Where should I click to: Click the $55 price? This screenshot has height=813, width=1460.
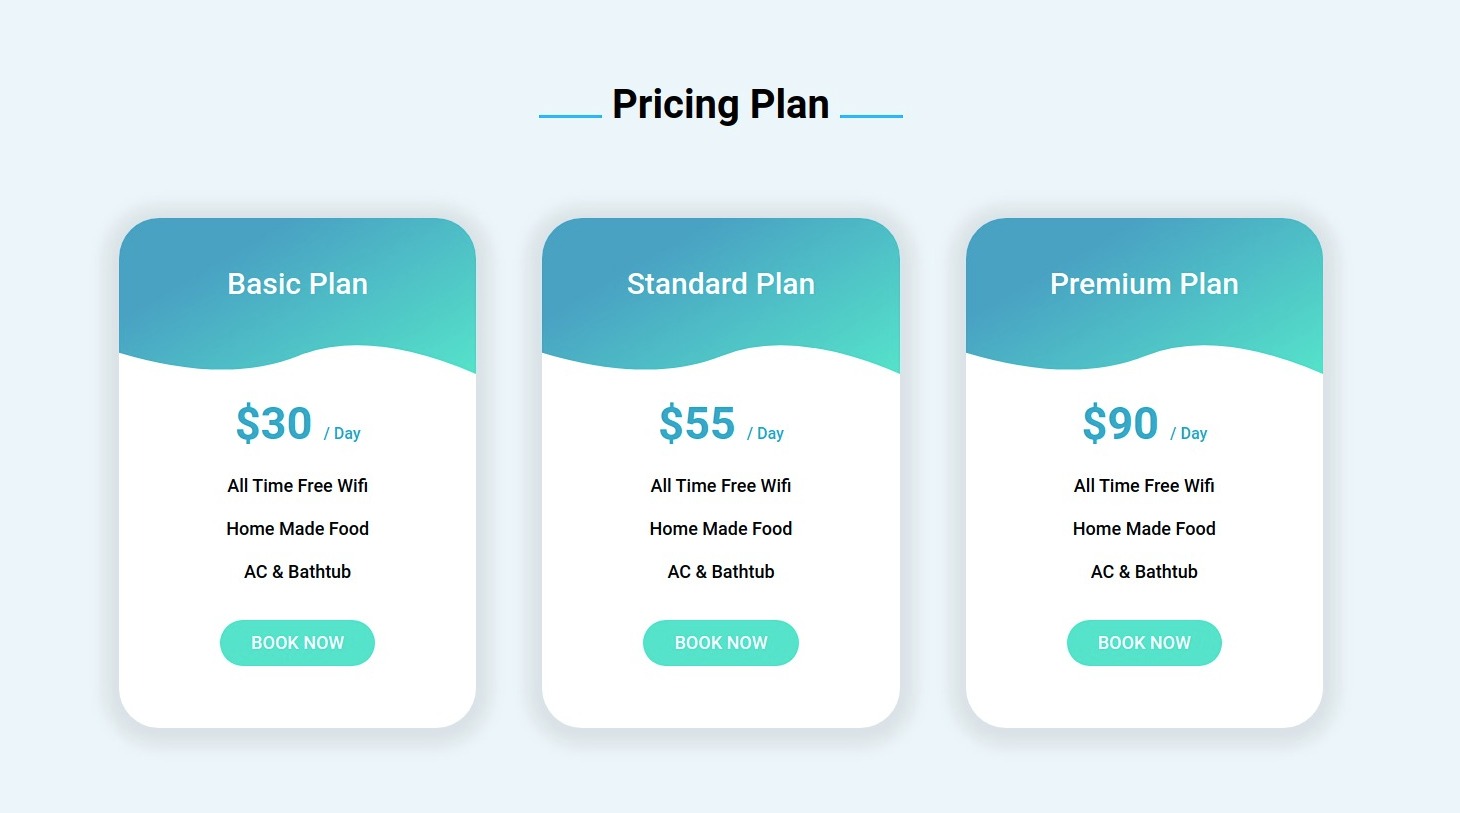(x=697, y=423)
